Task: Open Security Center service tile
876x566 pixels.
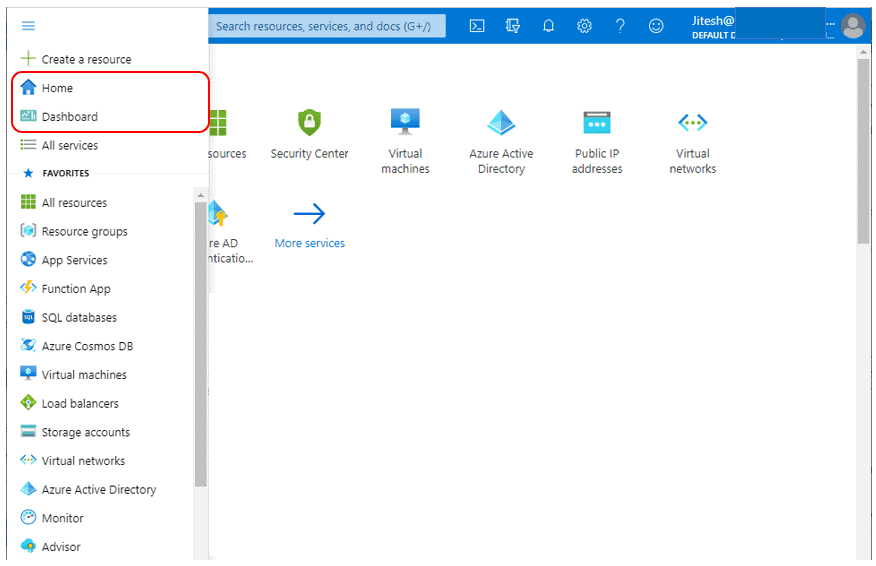Action: tap(310, 135)
